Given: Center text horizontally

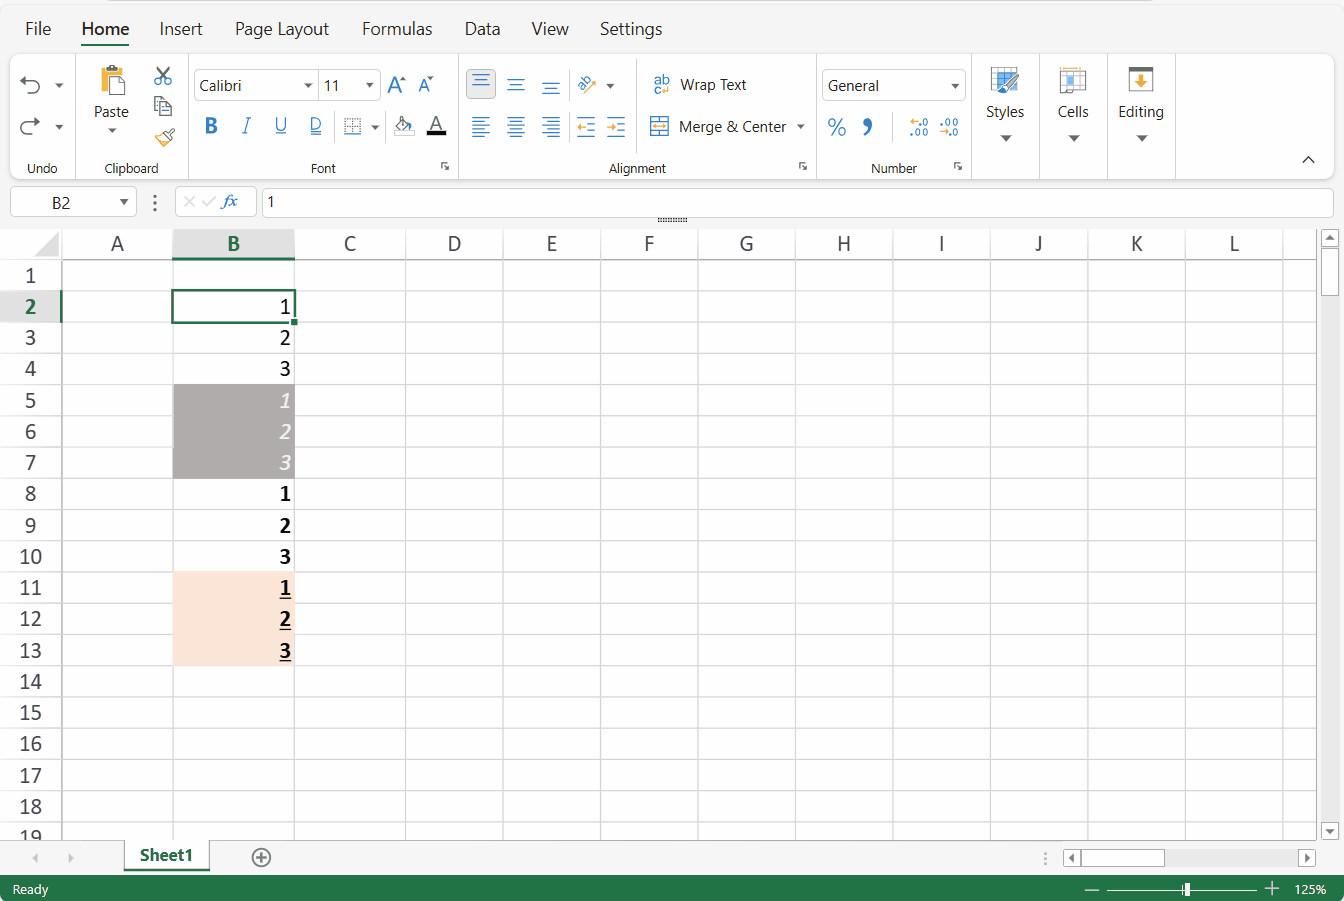Looking at the screenshot, I should (516, 127).
